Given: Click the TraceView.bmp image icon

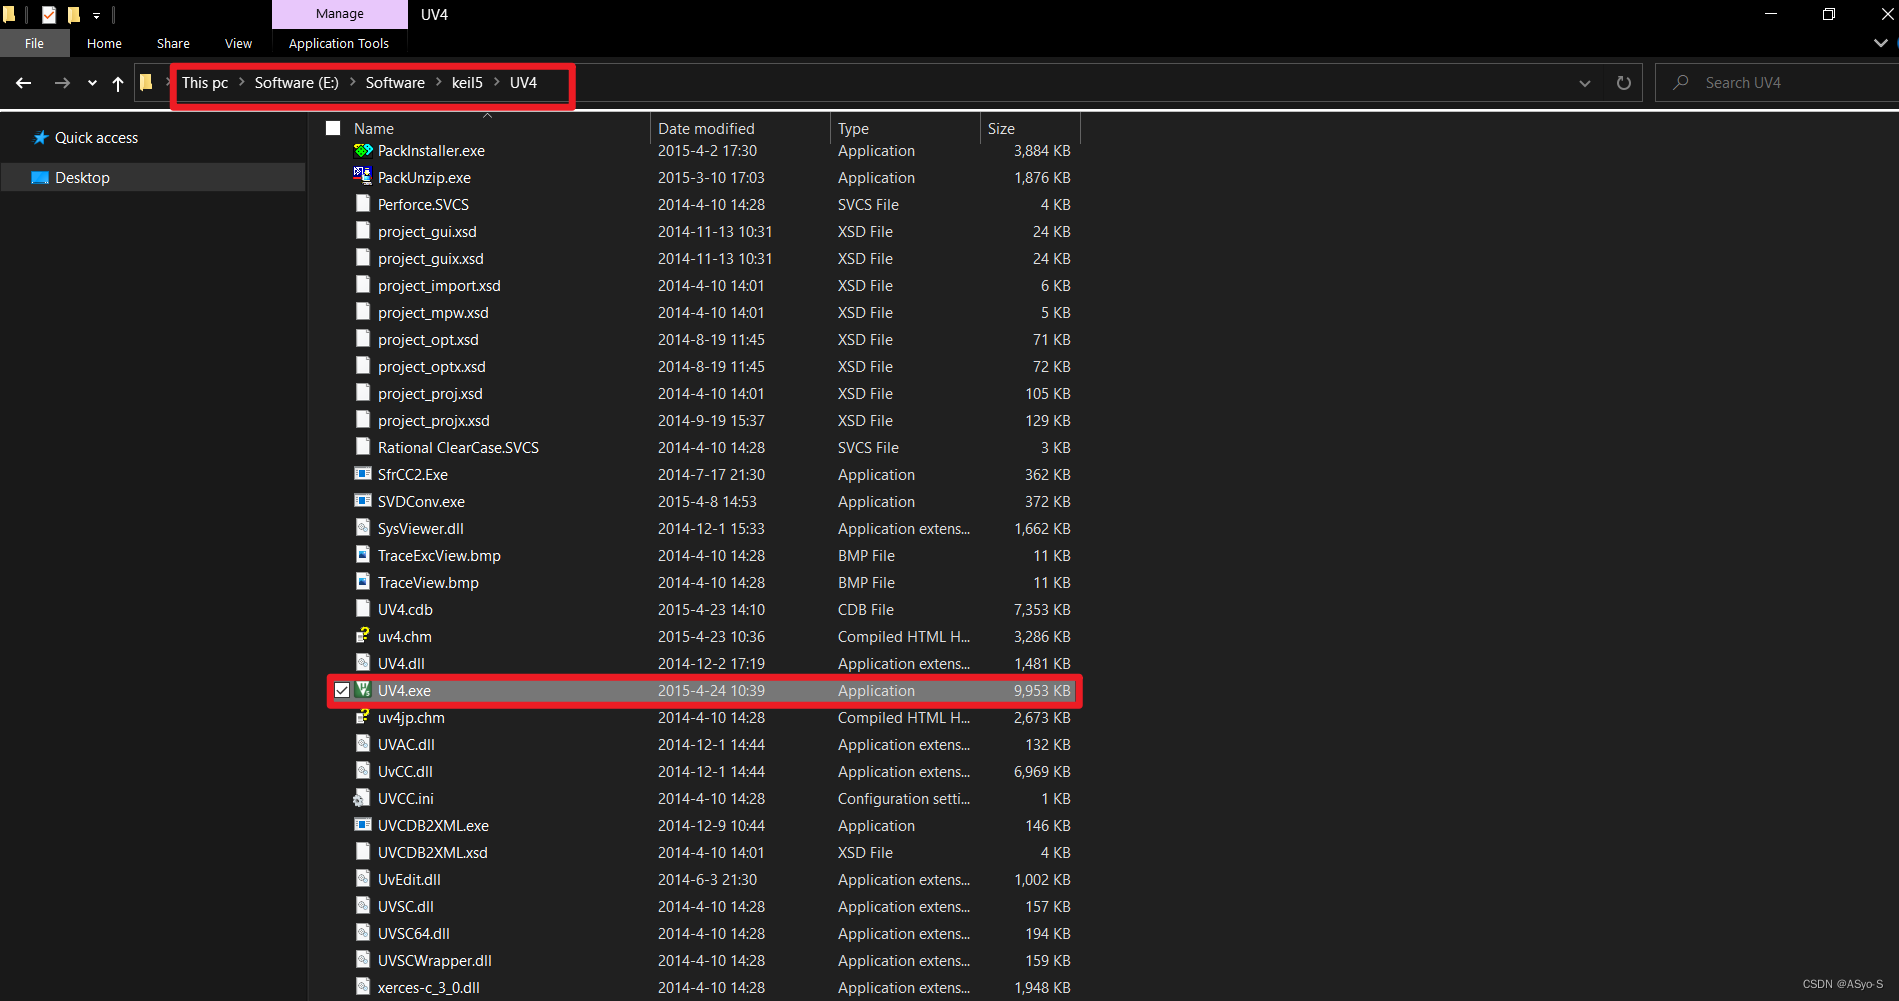Looking at the screenshot, I should [x=363, y=581].
